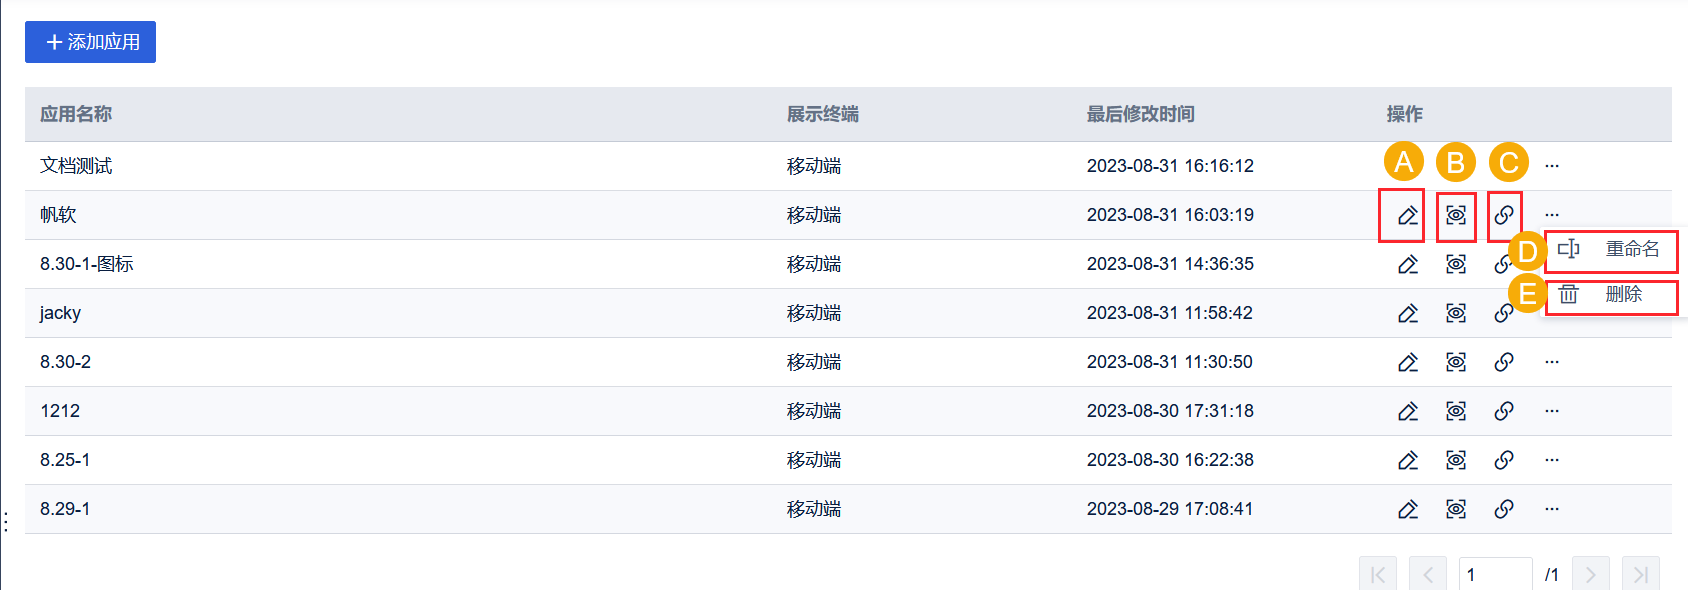
Task: Click the page number input field
Action: pos(1494,574)
